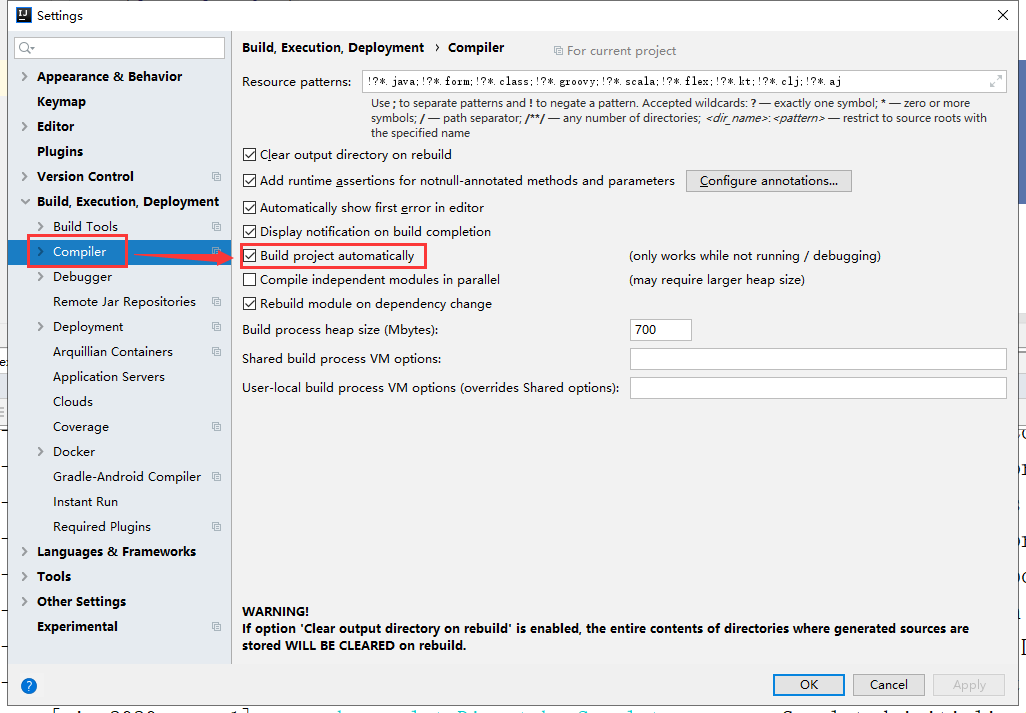Expand the Compiler node arrow
Screen dimensions: 1026x713
pyautogui.click(x=41, y=252)
